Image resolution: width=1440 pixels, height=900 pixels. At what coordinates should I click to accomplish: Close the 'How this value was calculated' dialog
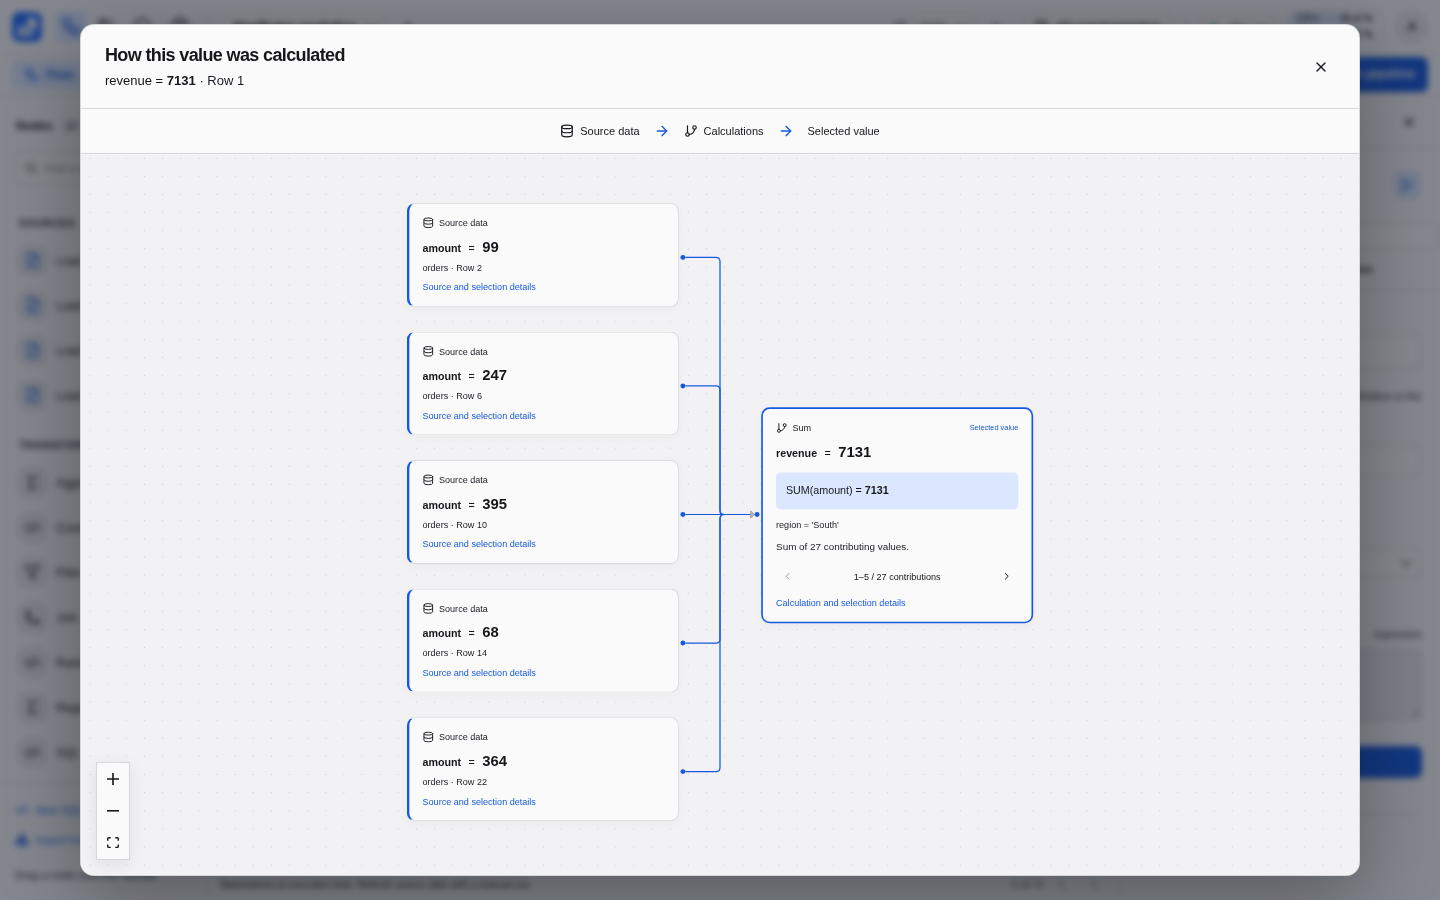(x=1321, y=67)
